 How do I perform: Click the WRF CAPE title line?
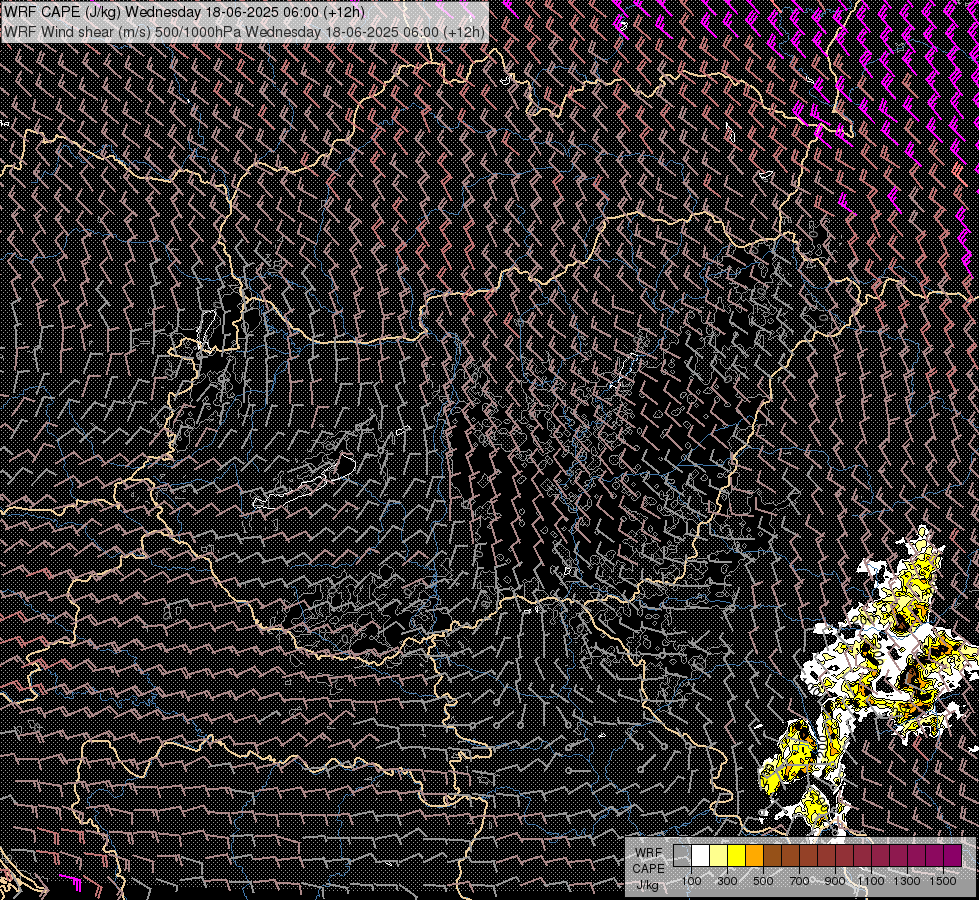pos(184,12)
